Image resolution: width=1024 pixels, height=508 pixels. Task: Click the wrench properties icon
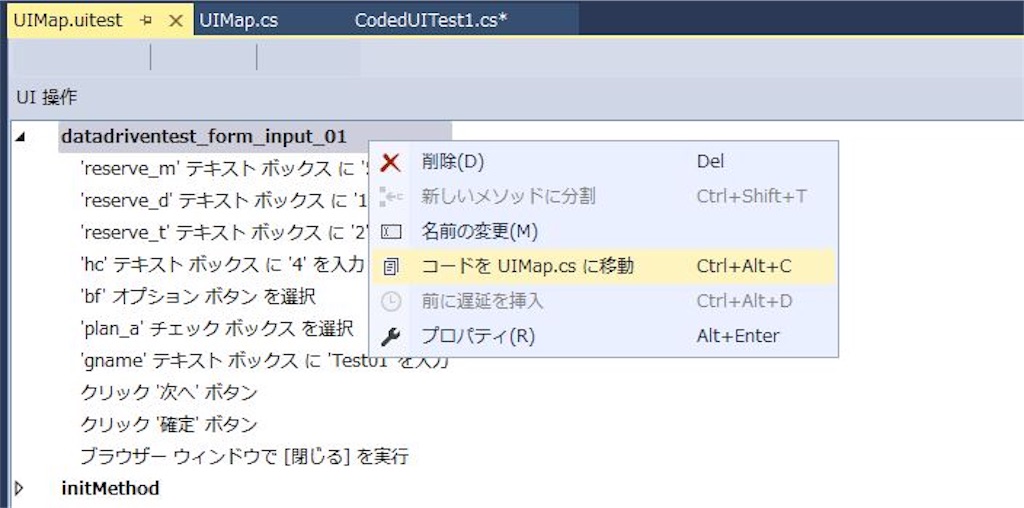pyautogui.click(x=391, y=336)
